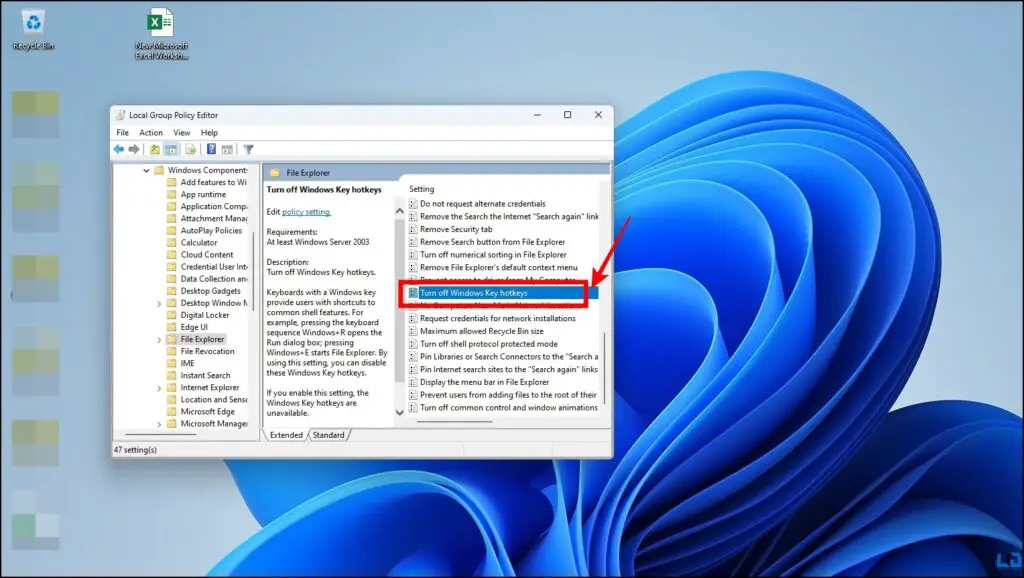1024x578 pixels.
Task: Select the Desktop Gadgets folder
Action: [203, 291]
